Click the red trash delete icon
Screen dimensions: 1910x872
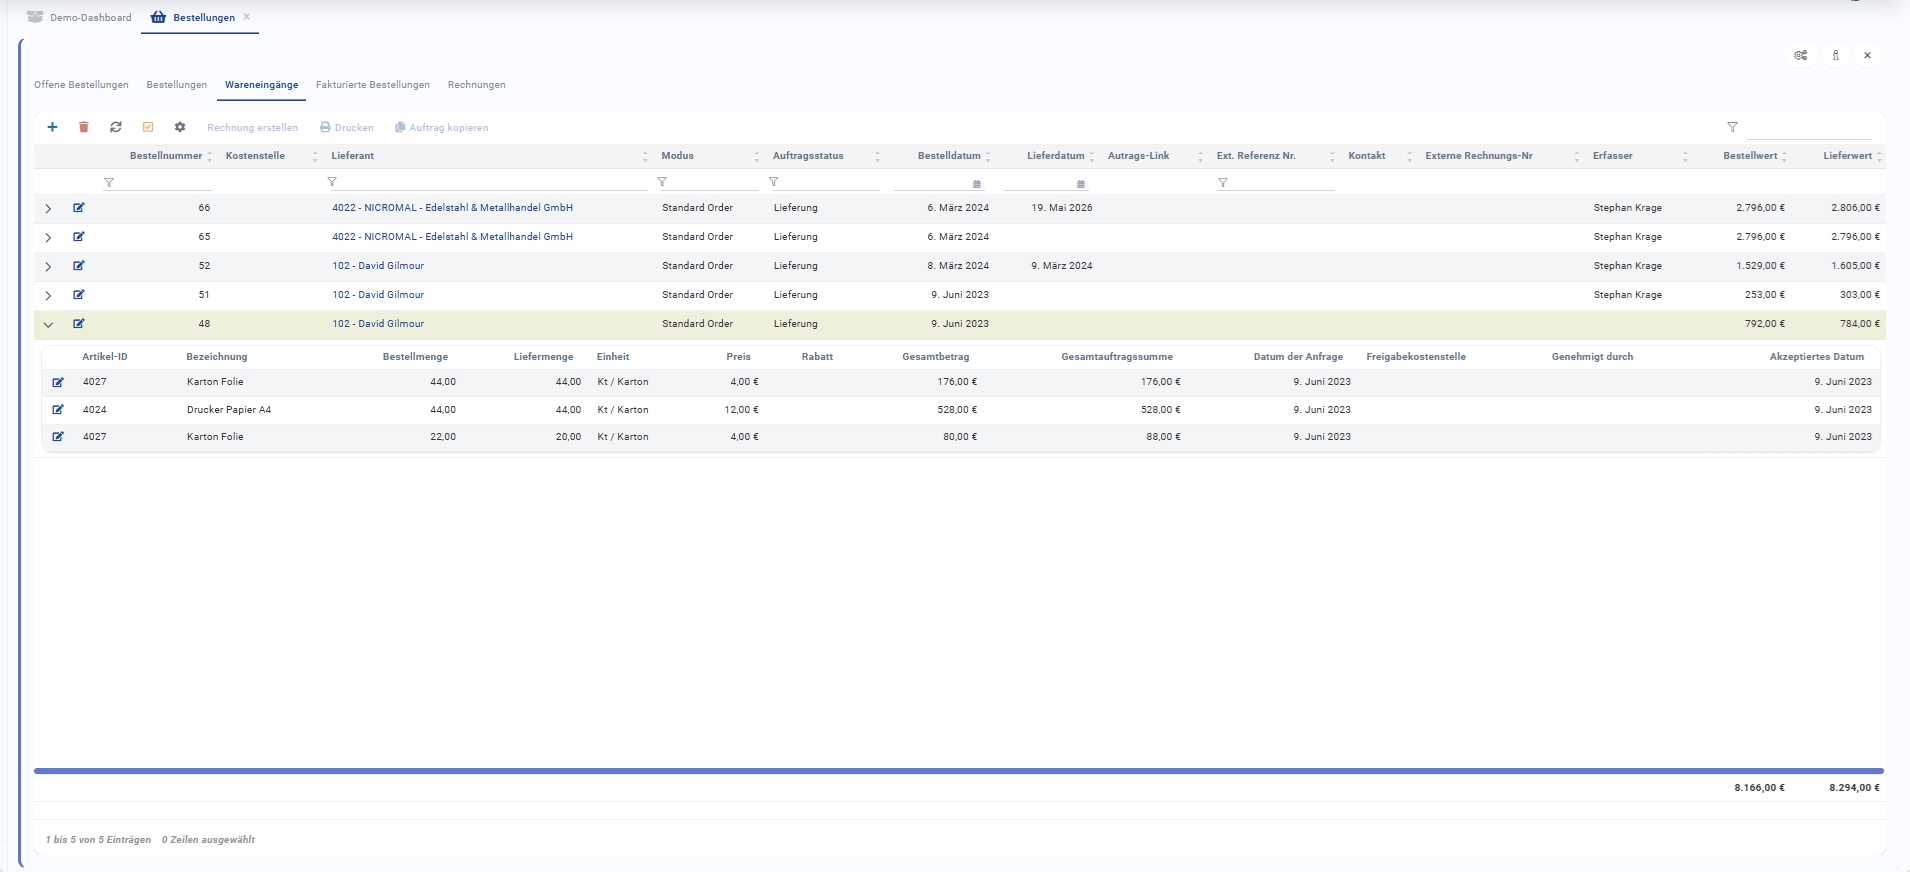[x=84, y=127]
